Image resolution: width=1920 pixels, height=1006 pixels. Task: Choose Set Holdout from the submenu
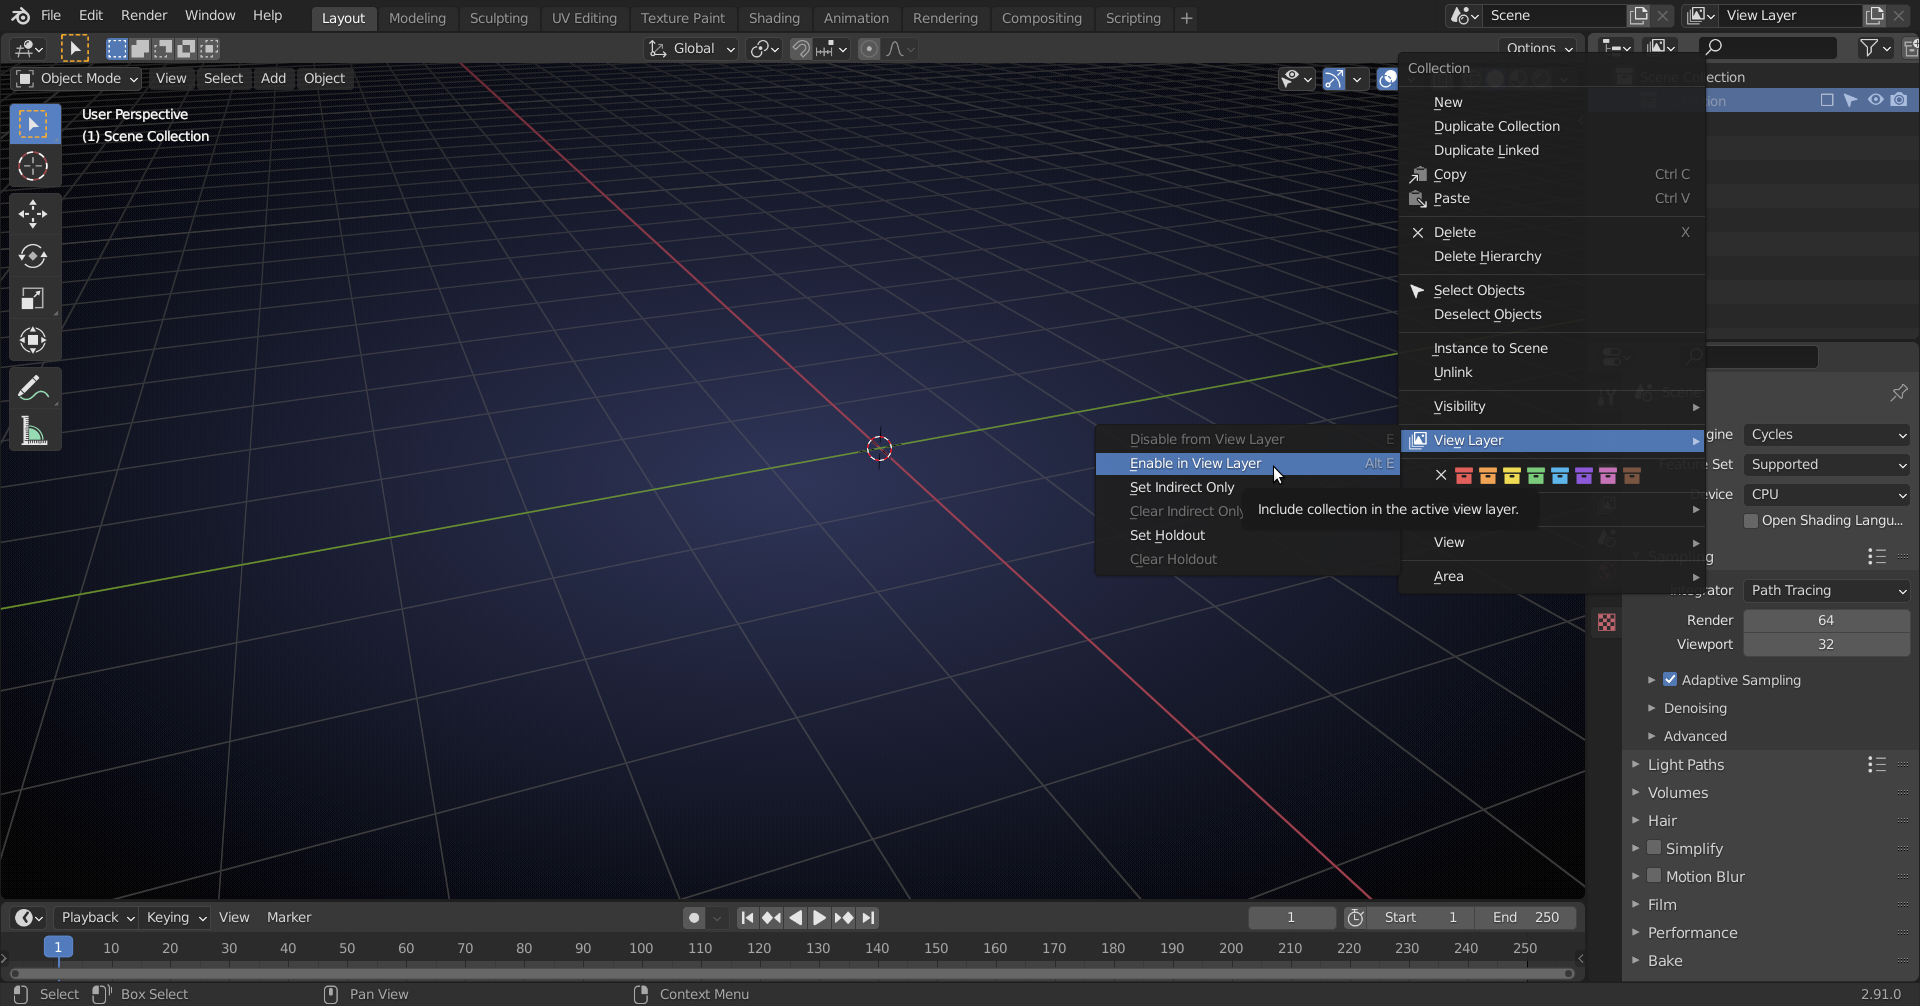point(1247,536)
